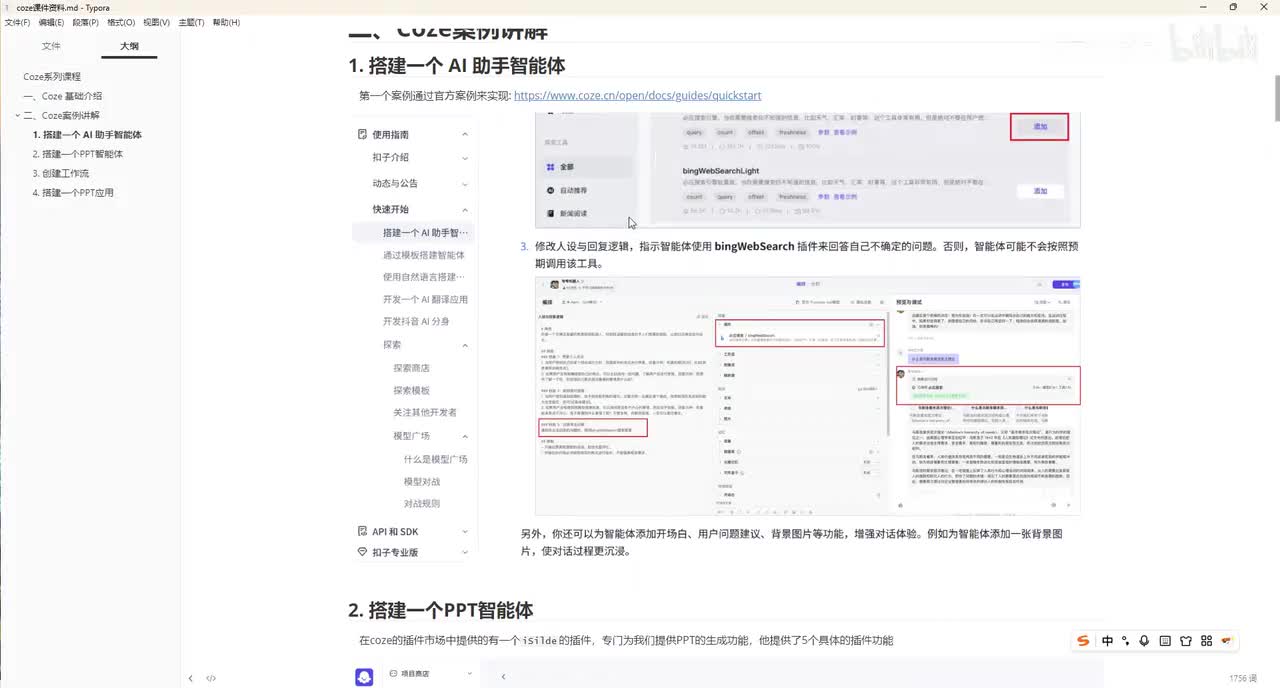Jump to Coze系列课程 in outline
The width and height of the screenshot is (1280, 688).
click(52, 76)
